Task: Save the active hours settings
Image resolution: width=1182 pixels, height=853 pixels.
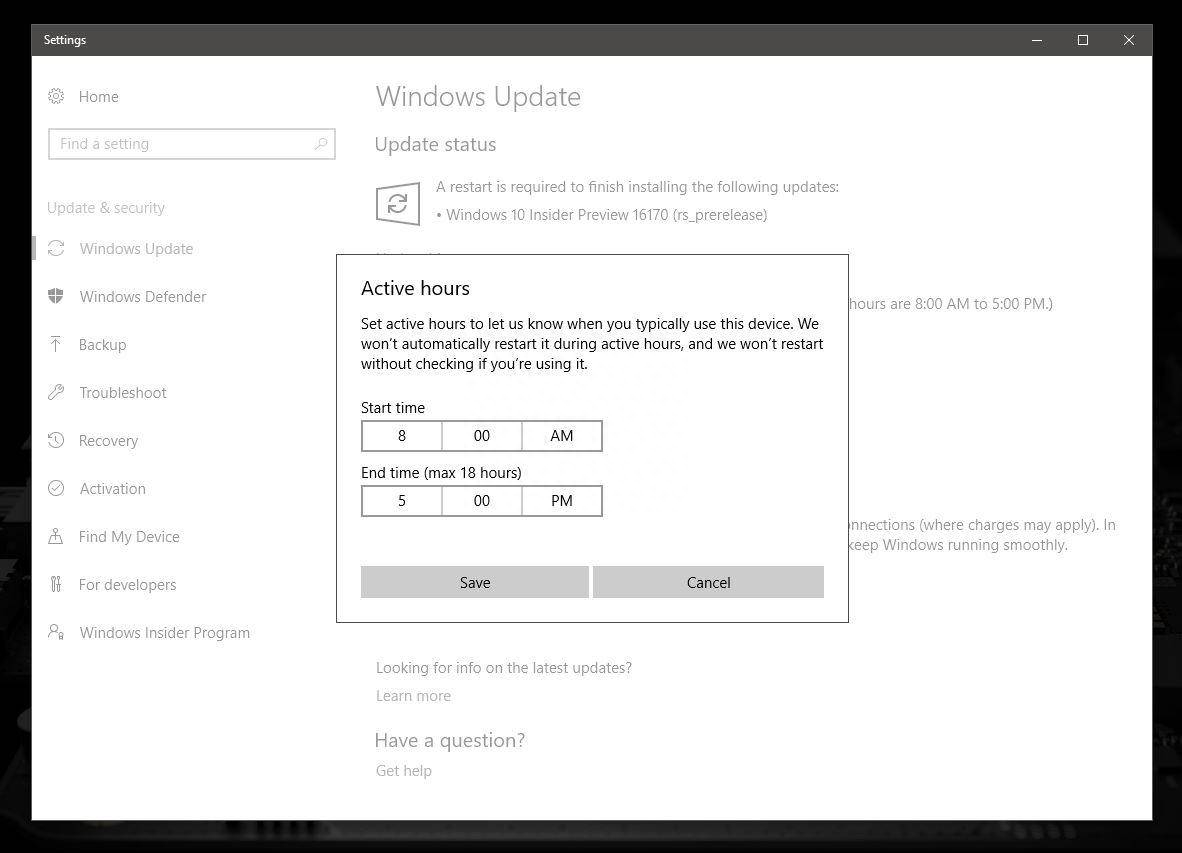Action: point(475,582)
